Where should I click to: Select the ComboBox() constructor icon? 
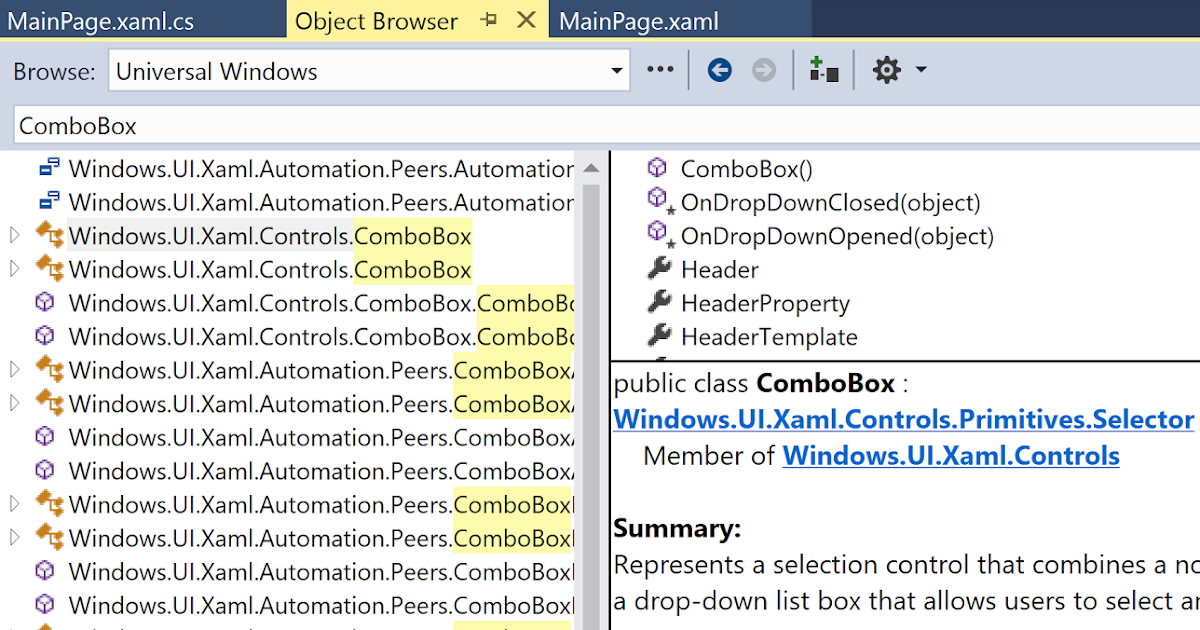click(x=657, y=168)
